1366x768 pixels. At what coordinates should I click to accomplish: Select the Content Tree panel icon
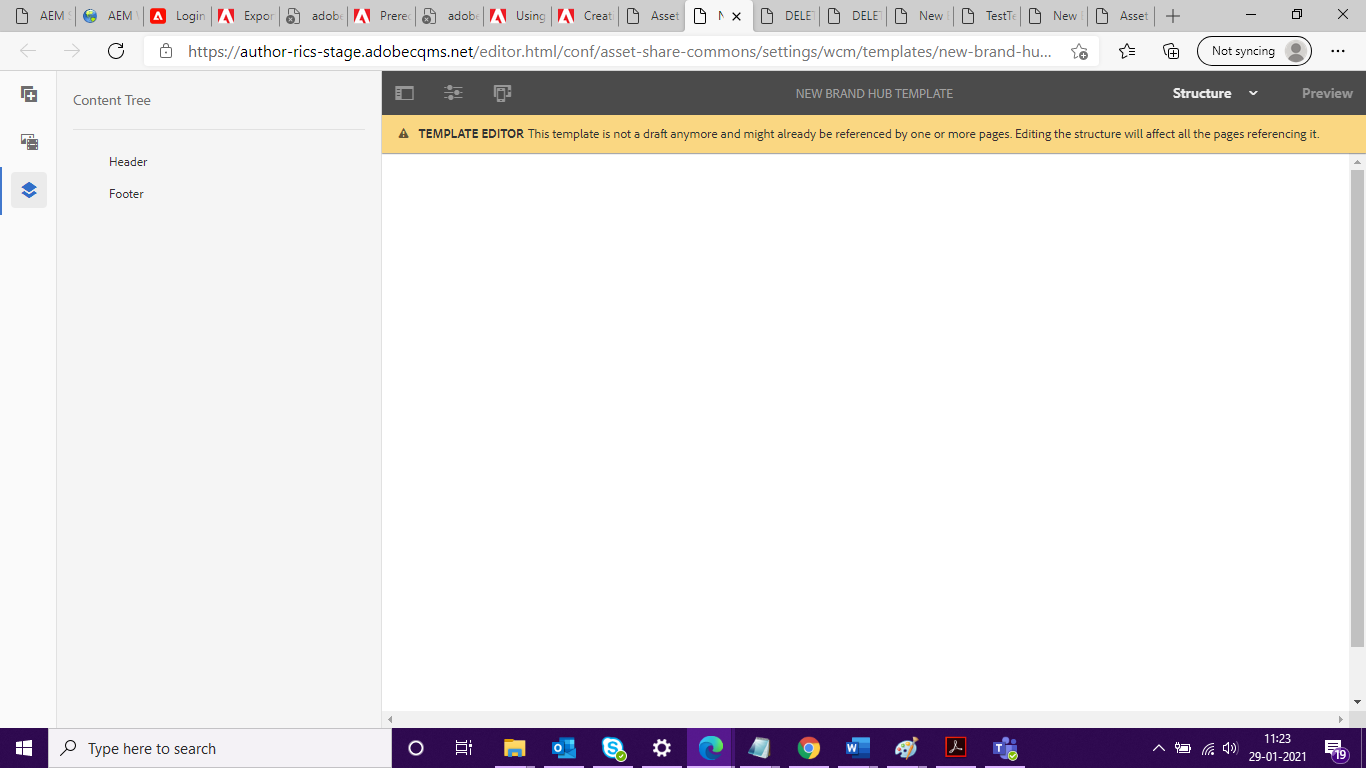pos(28,189)
